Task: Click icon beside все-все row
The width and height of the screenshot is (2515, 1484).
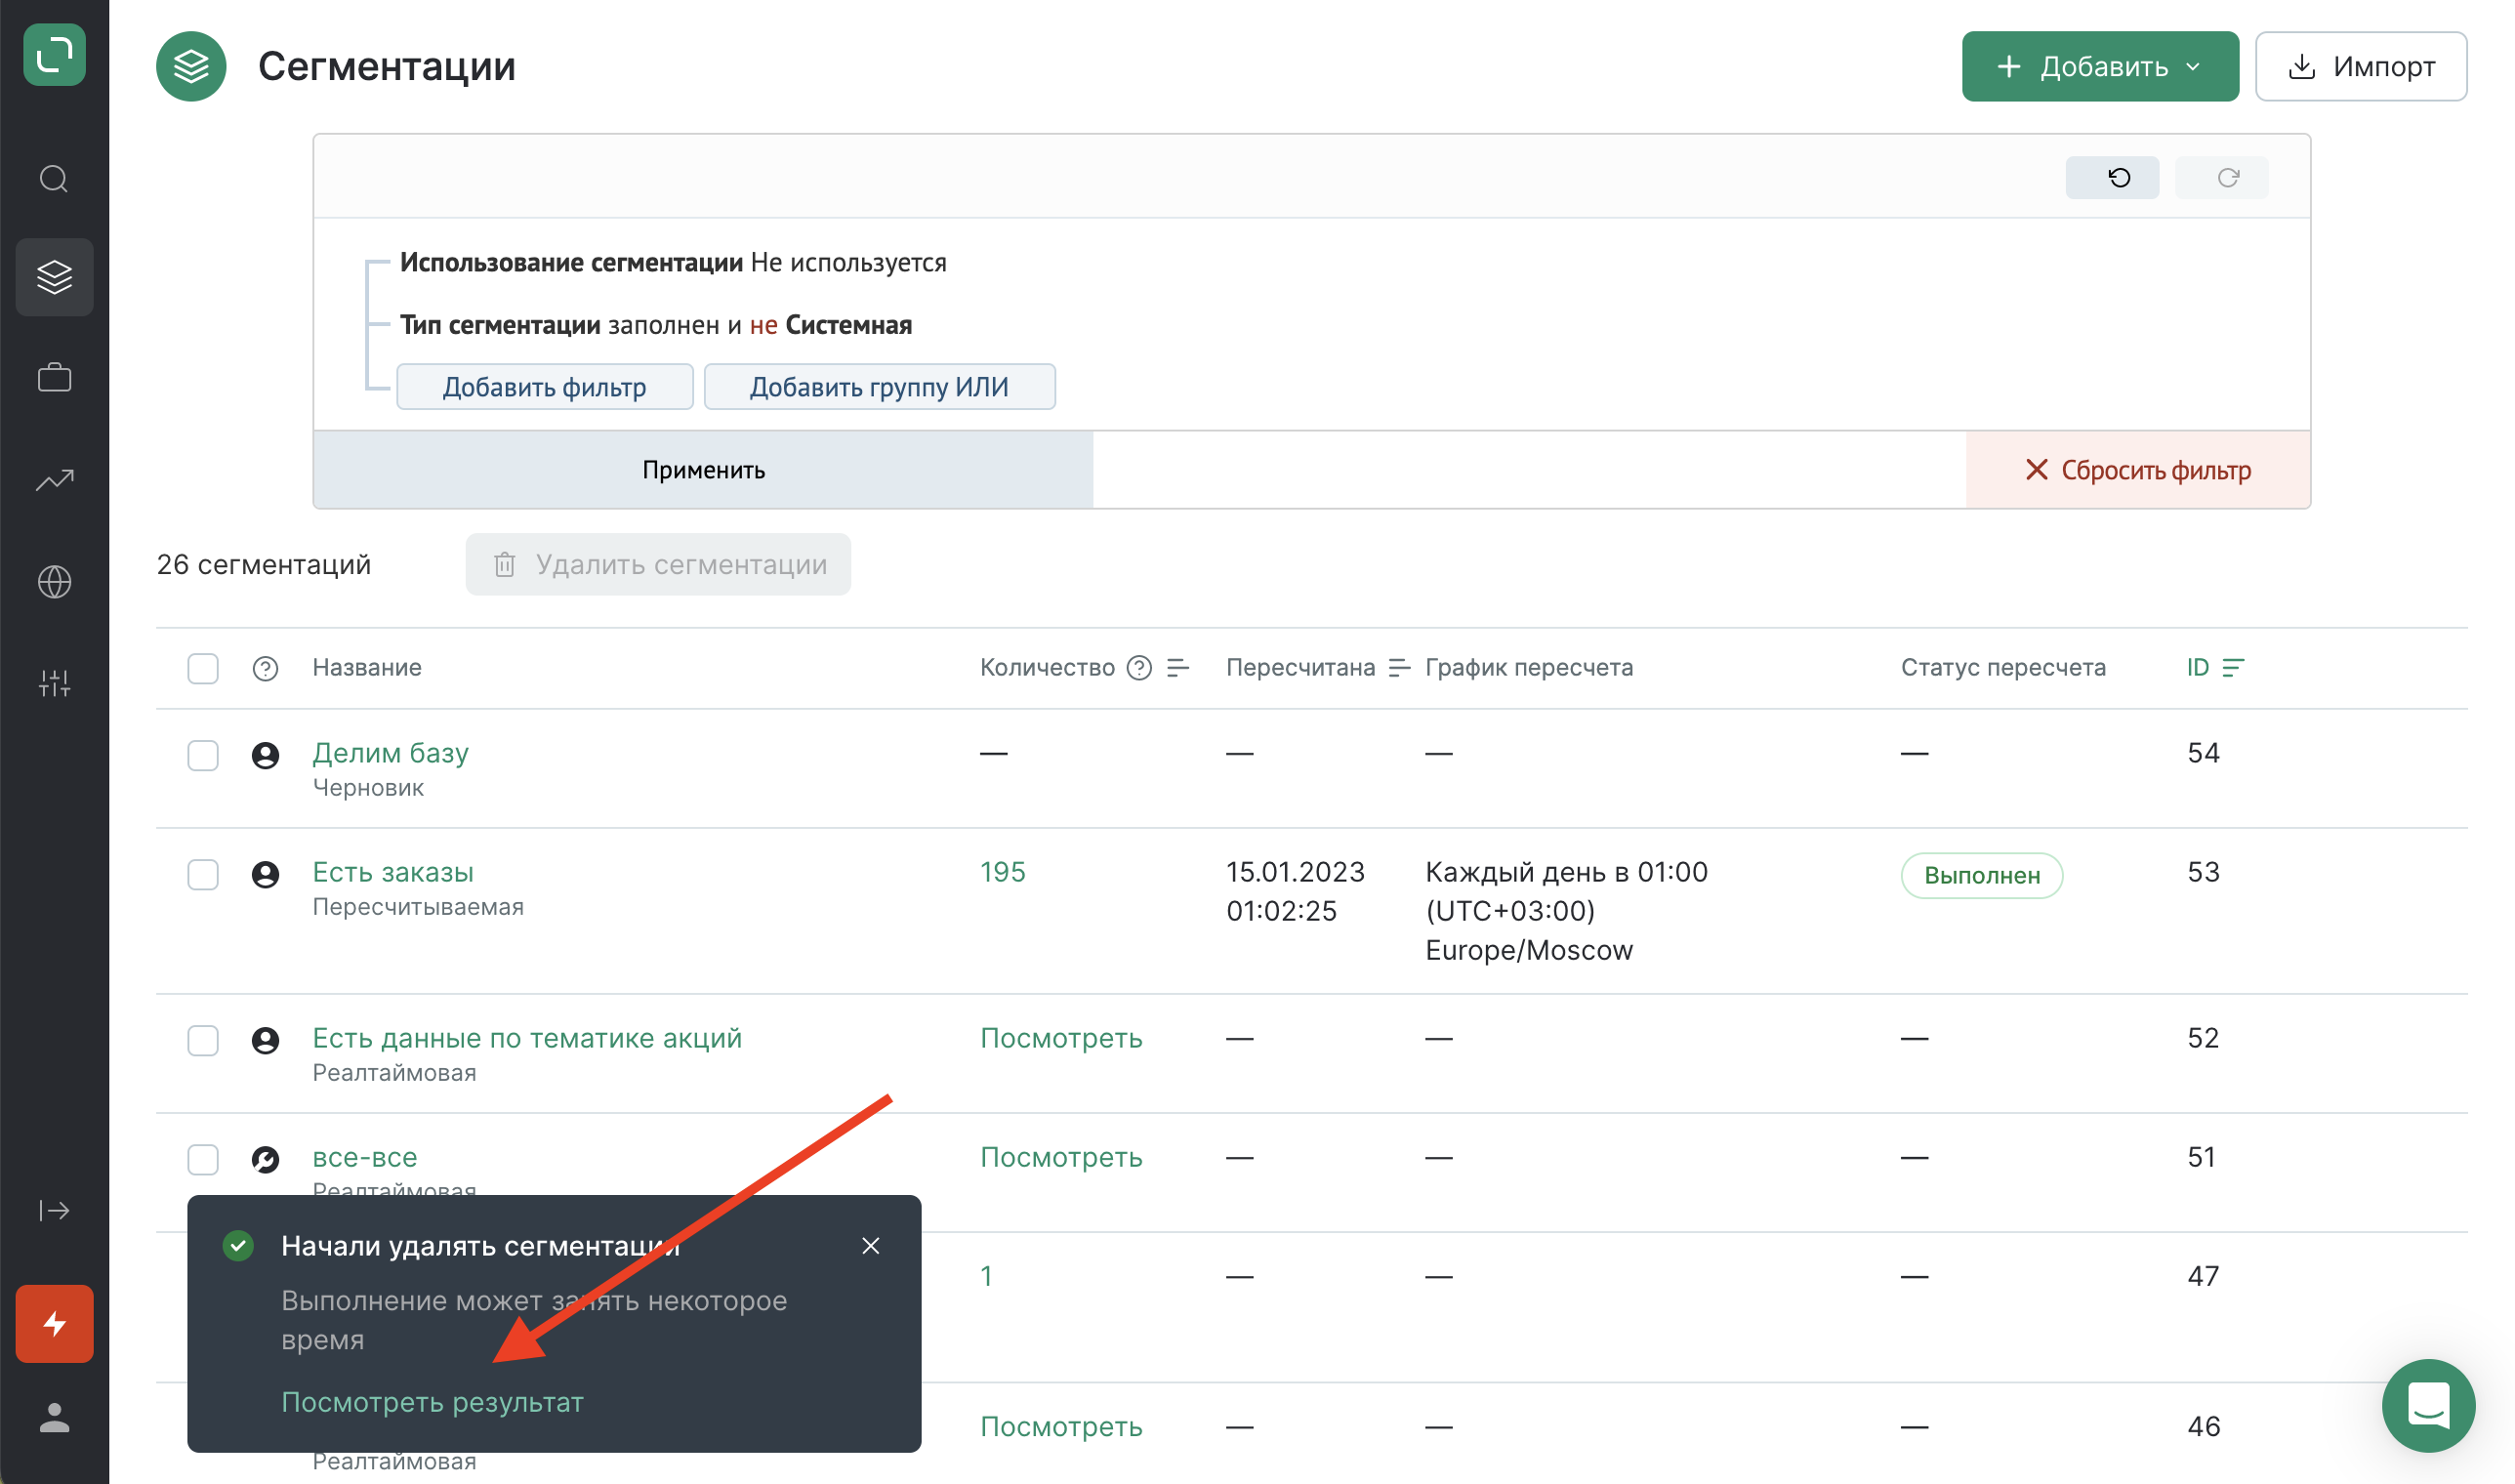Action: 265,1159
